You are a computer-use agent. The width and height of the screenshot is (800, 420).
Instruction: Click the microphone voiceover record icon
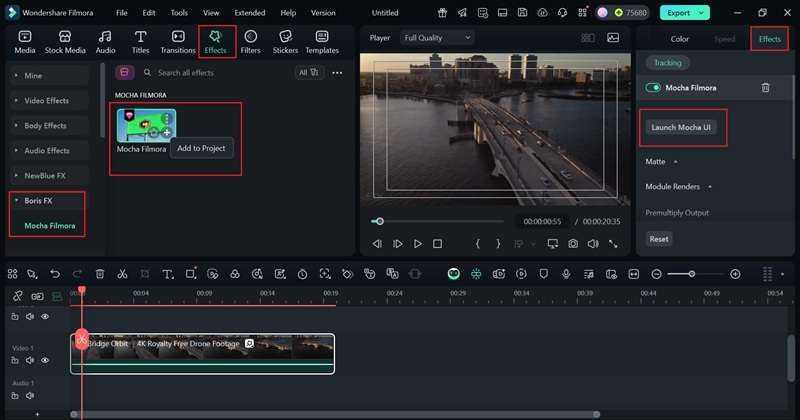click(x=566, y=274)
